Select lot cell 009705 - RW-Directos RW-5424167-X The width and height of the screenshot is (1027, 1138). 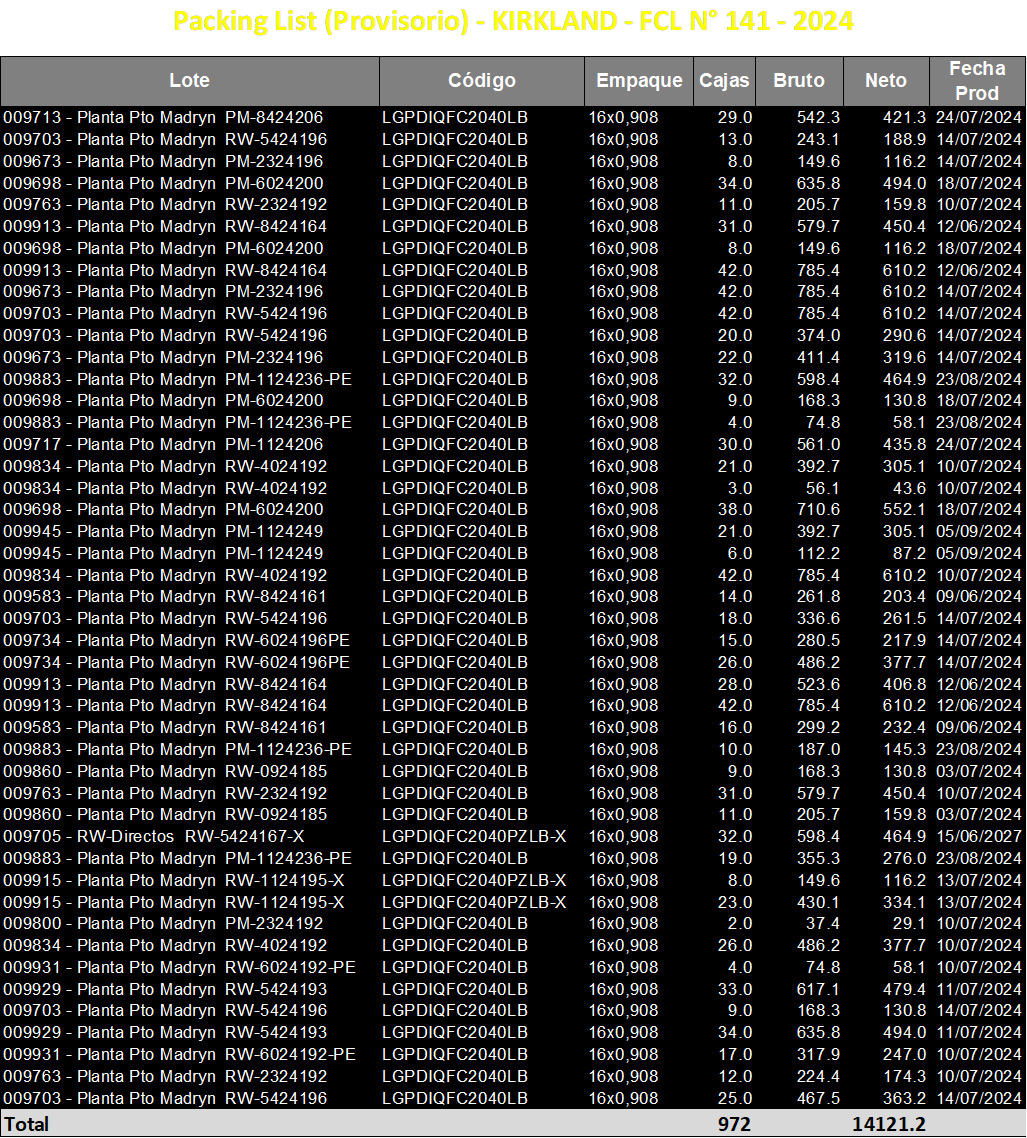pyautogui.click(x=154, y=836)
